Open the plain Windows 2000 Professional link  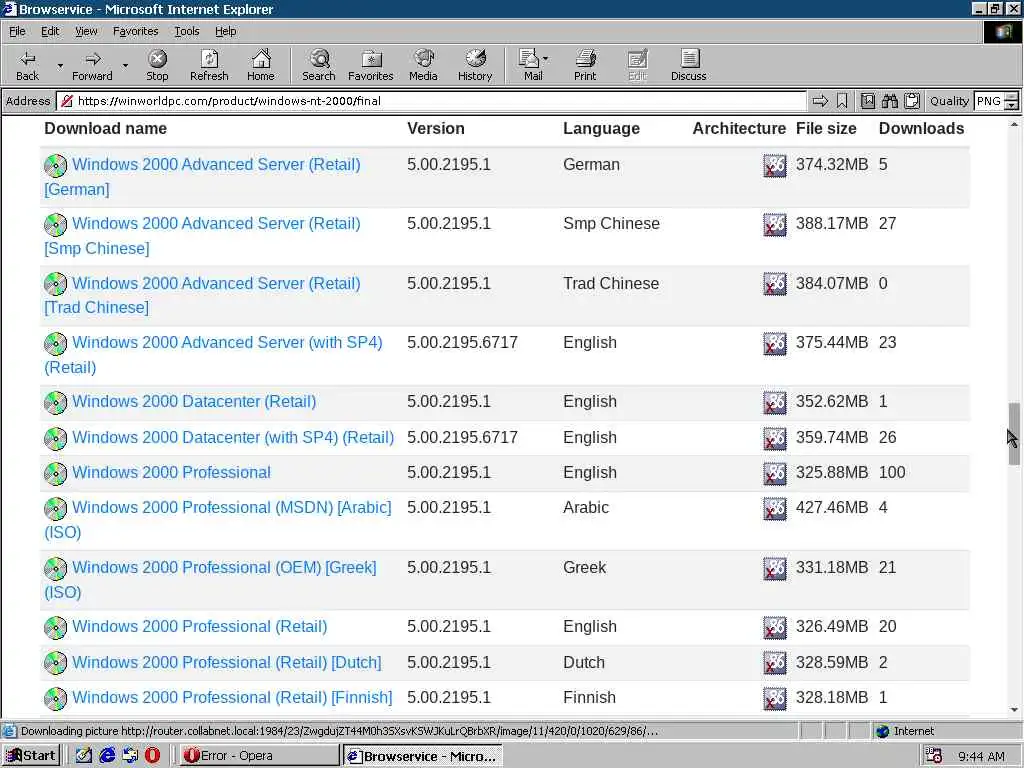pyautogui.click(x=171, y=473)
